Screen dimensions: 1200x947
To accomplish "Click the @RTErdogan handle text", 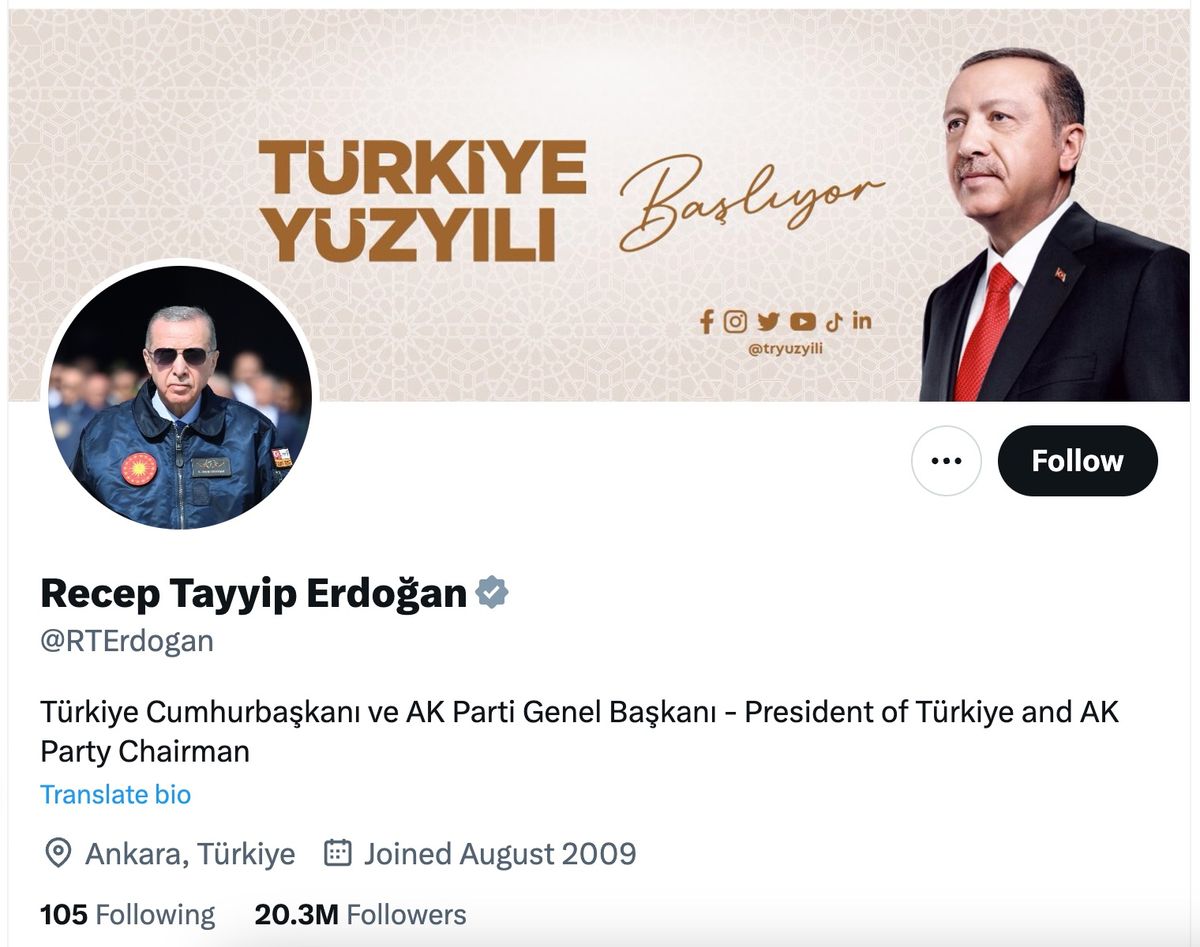I will click(127, 640).
